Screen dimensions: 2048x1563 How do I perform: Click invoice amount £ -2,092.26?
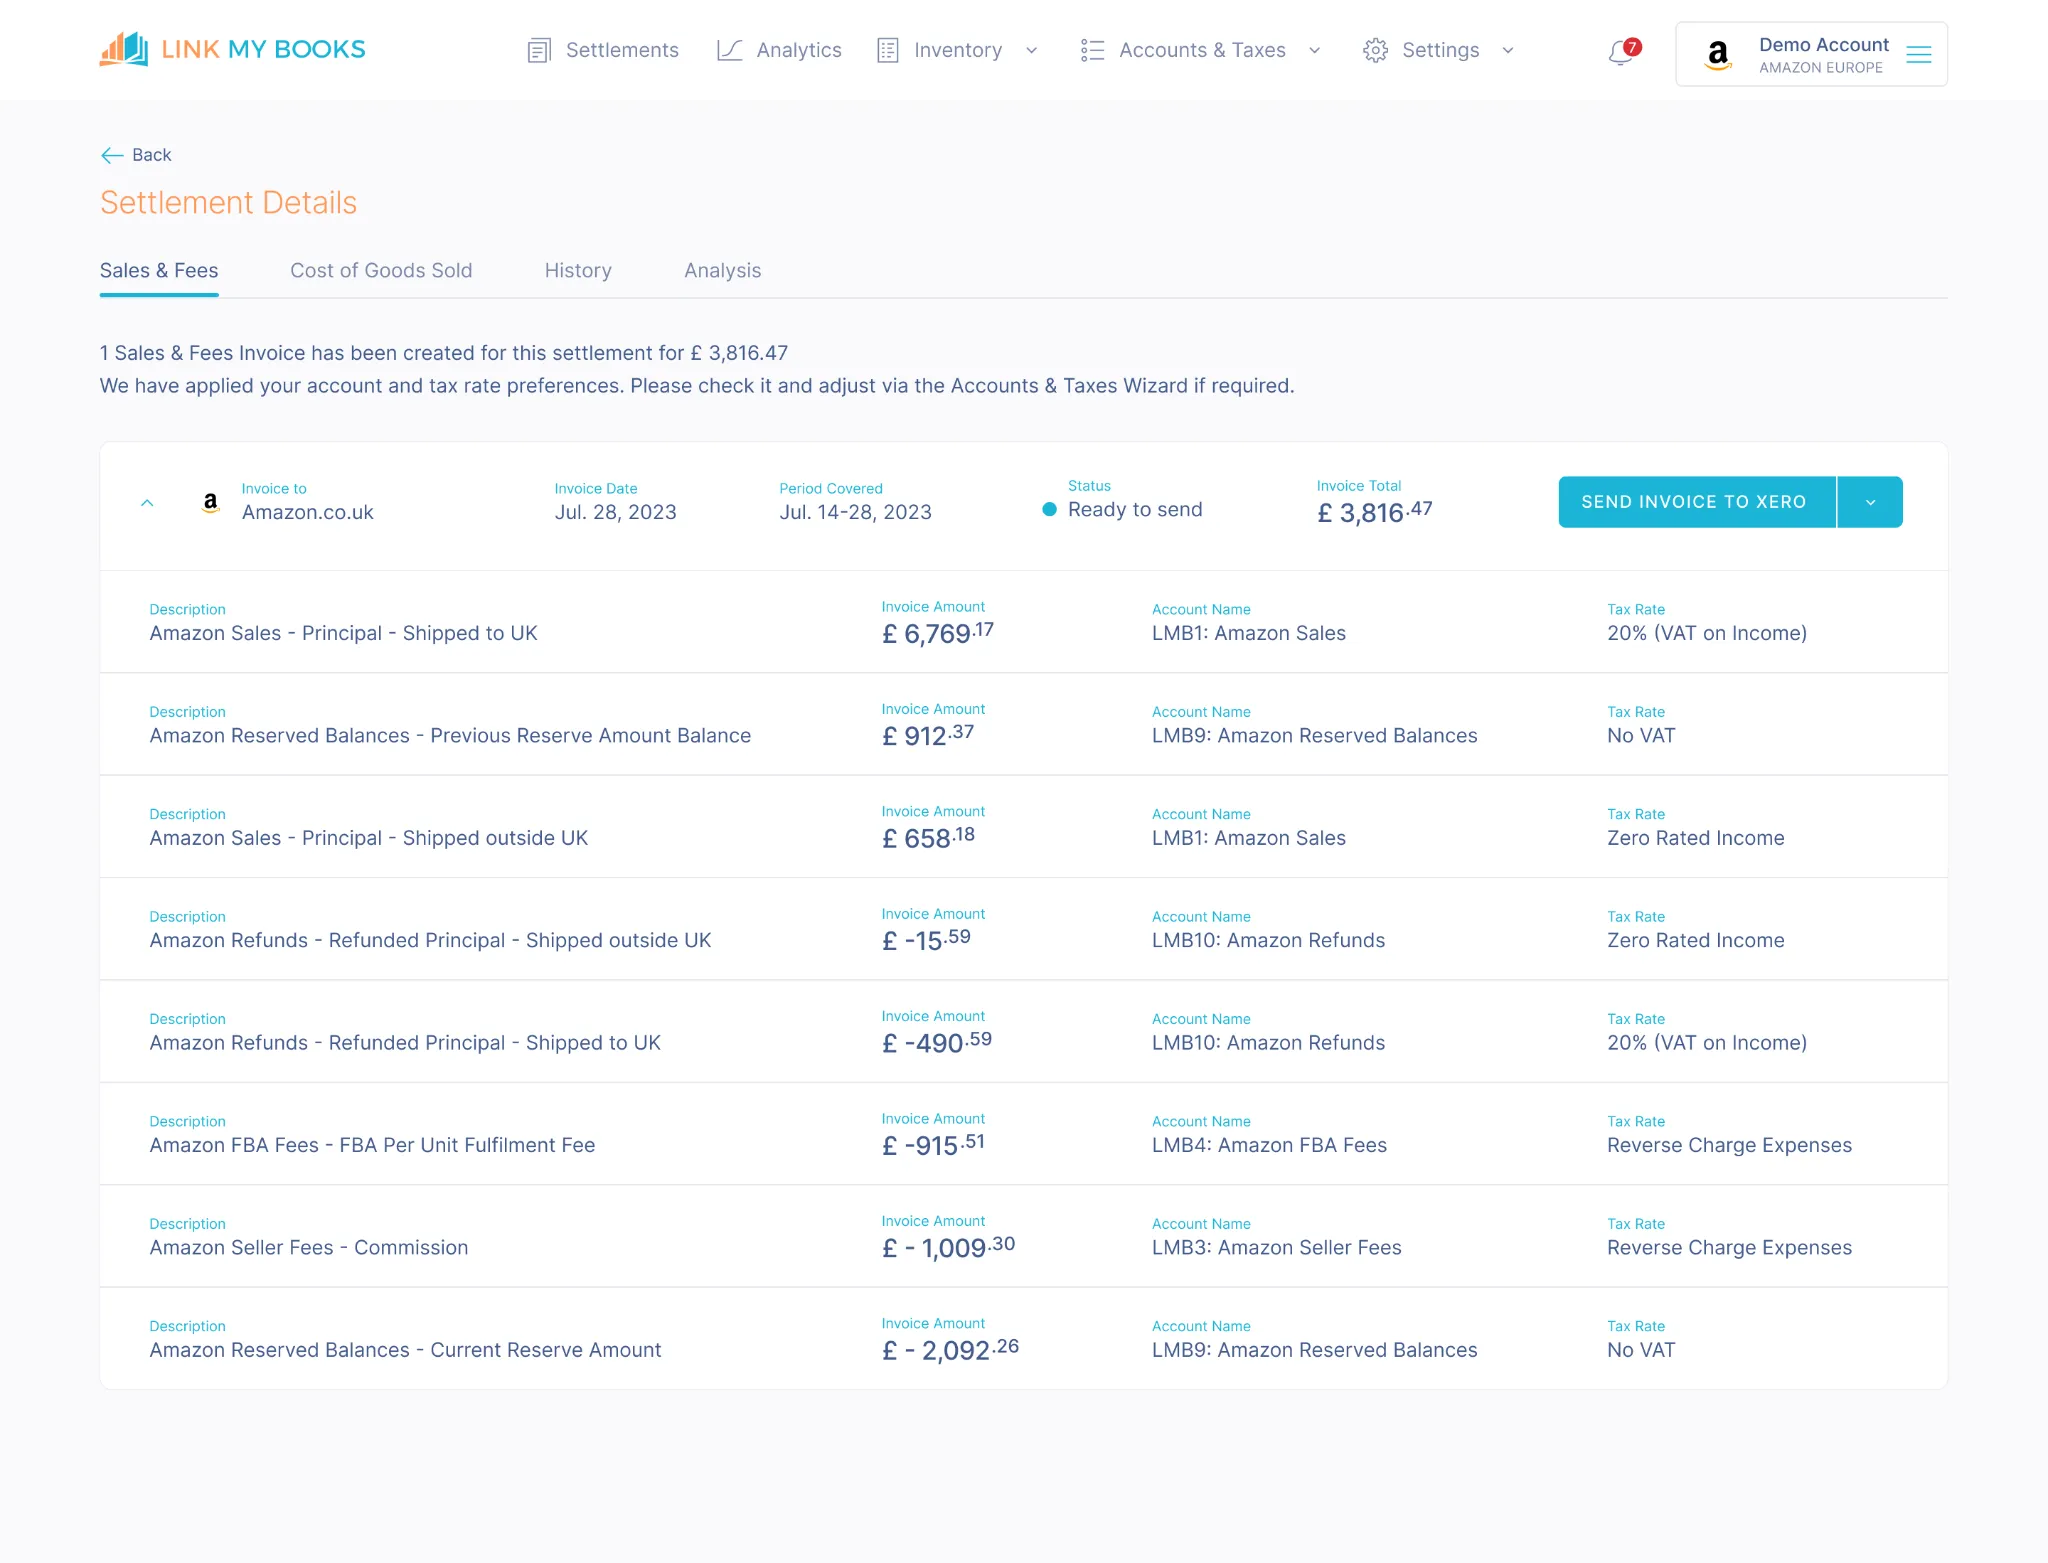point(950,1351)
